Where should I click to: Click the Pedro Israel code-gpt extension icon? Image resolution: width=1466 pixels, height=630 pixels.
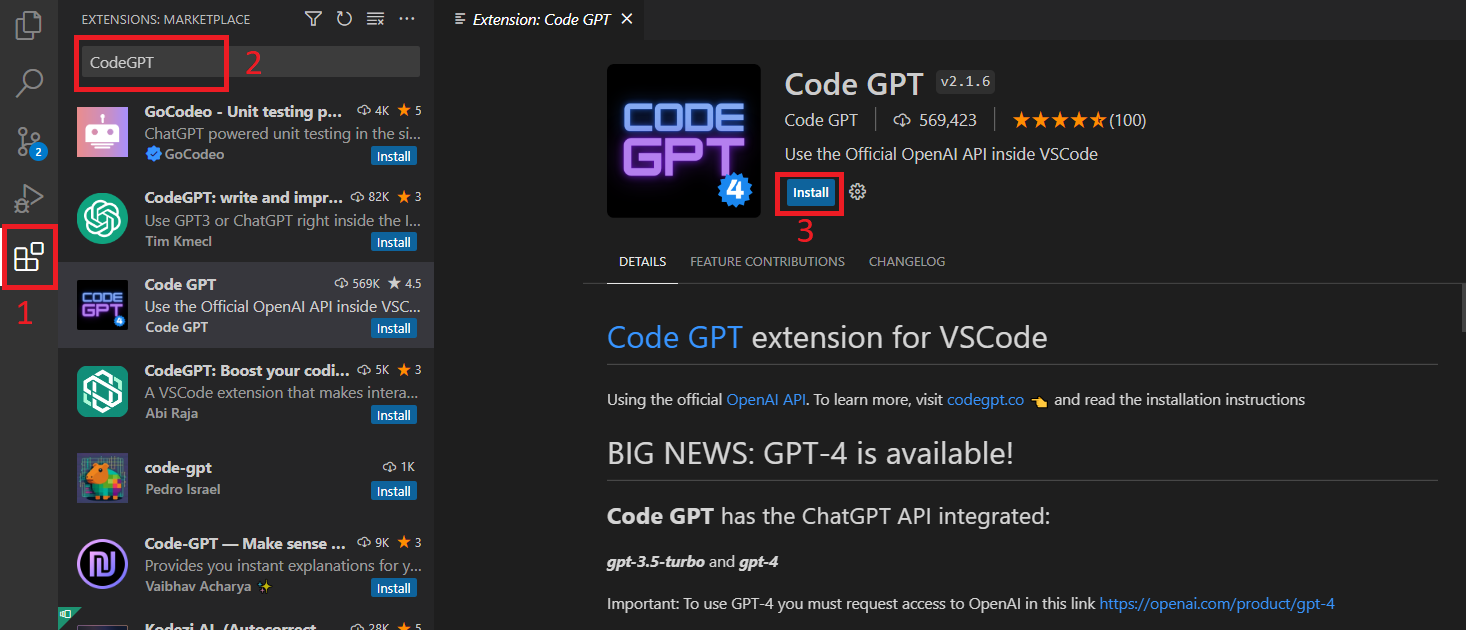coord(102,477)
